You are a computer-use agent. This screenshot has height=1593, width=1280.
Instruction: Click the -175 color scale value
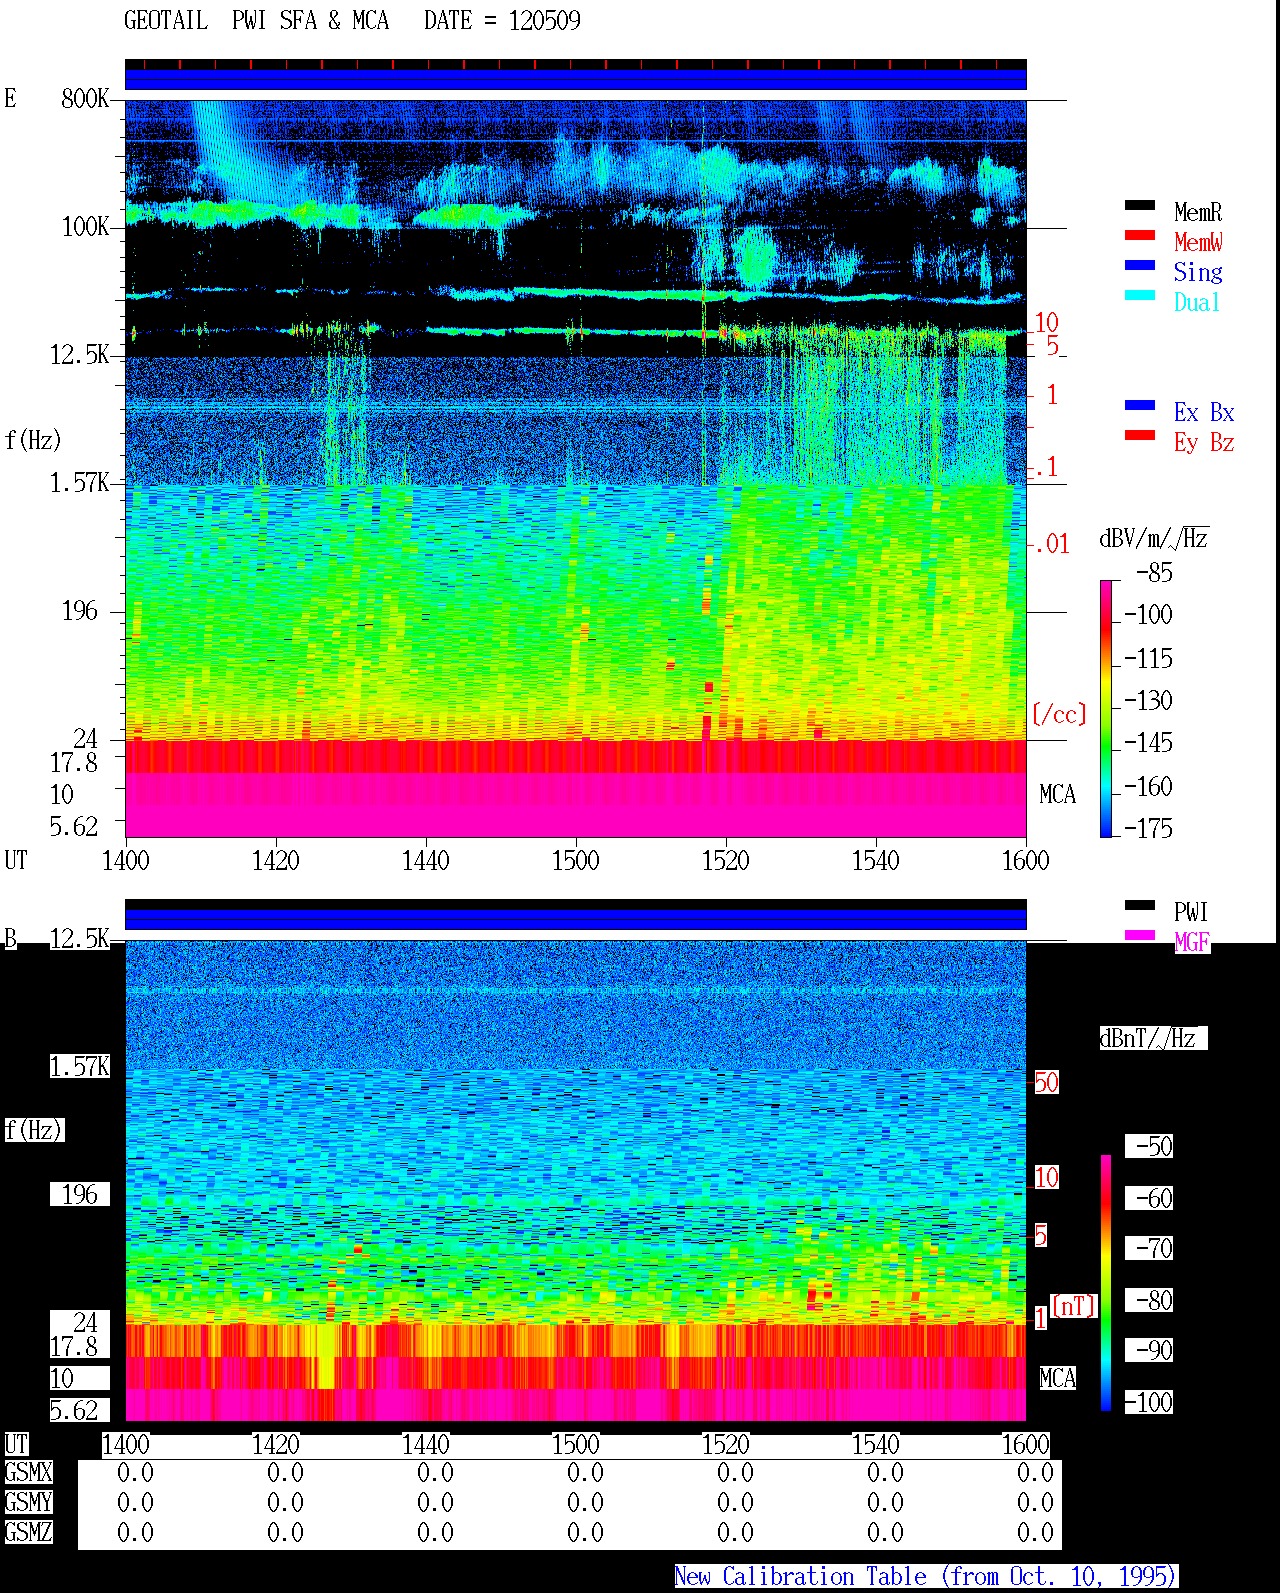1148,829
